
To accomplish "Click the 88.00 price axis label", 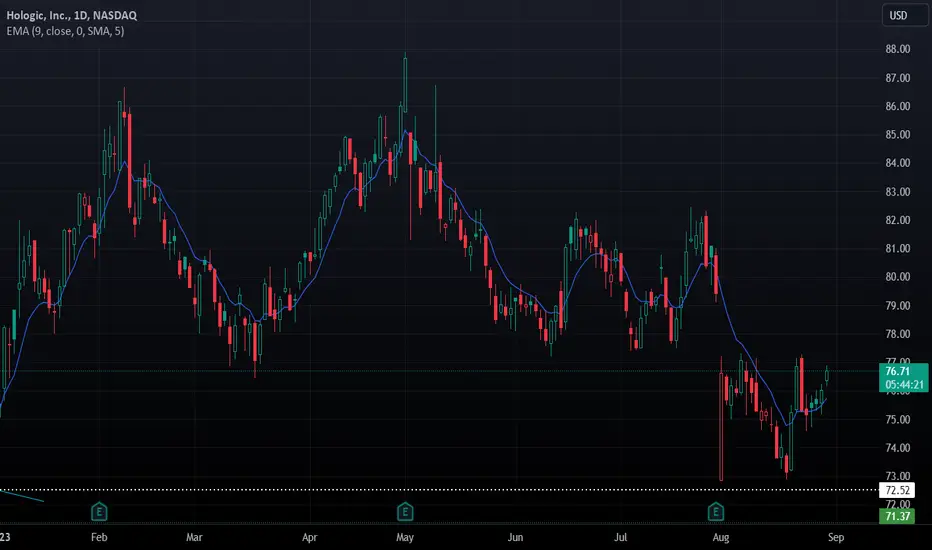I will click(898, 49).
